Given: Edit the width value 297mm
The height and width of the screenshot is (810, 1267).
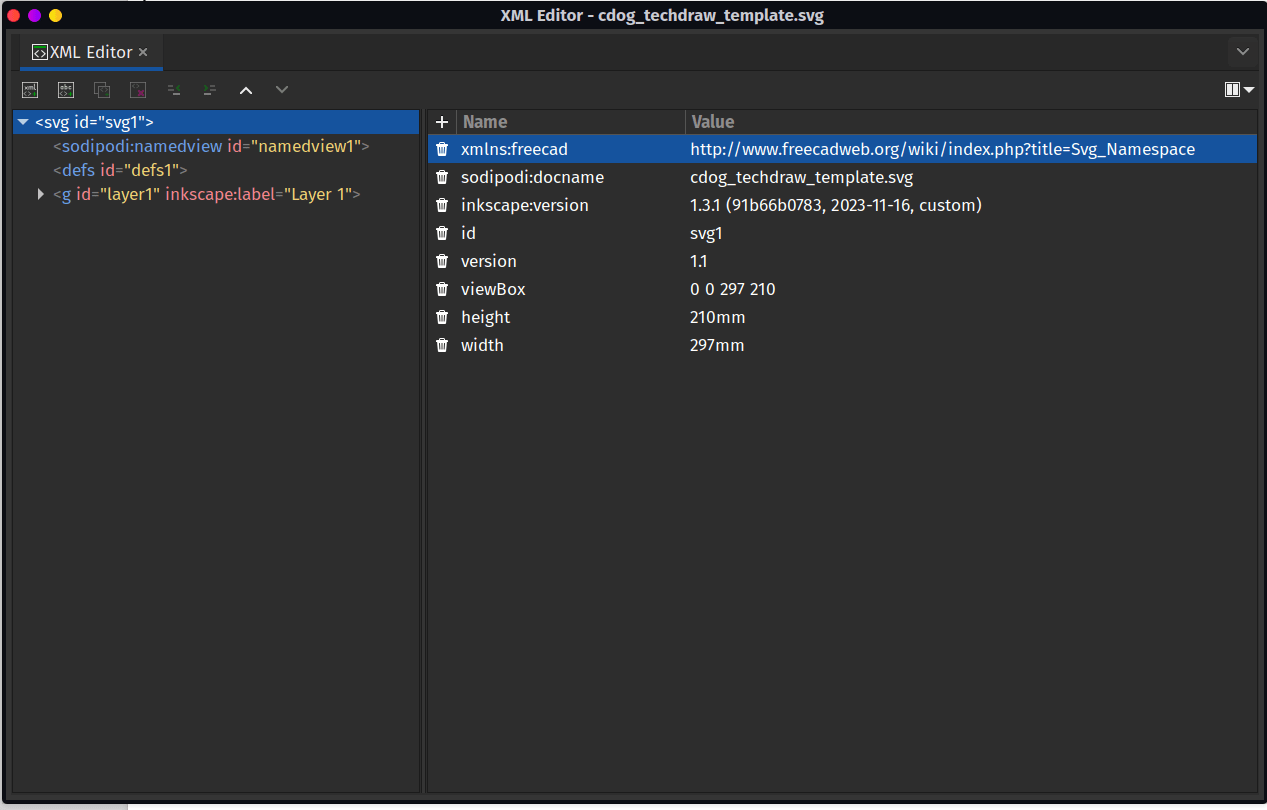Looking at the screenshot, I should point(717,345).
